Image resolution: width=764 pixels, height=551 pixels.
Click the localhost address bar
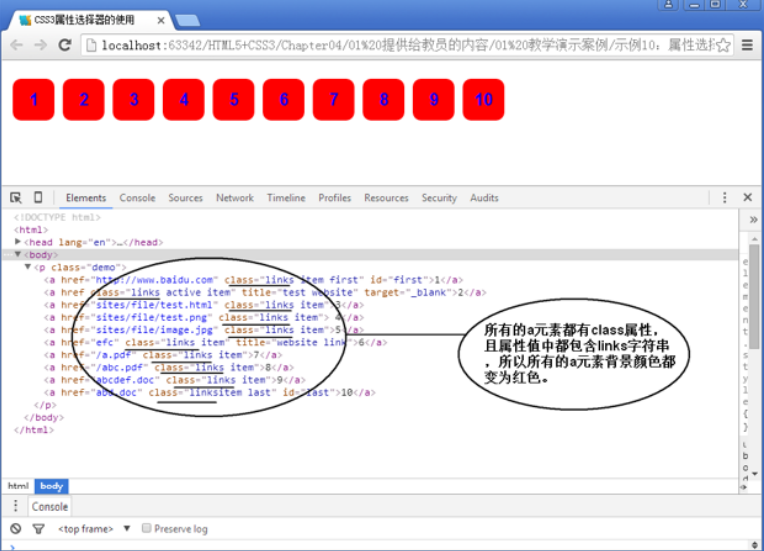407,45
